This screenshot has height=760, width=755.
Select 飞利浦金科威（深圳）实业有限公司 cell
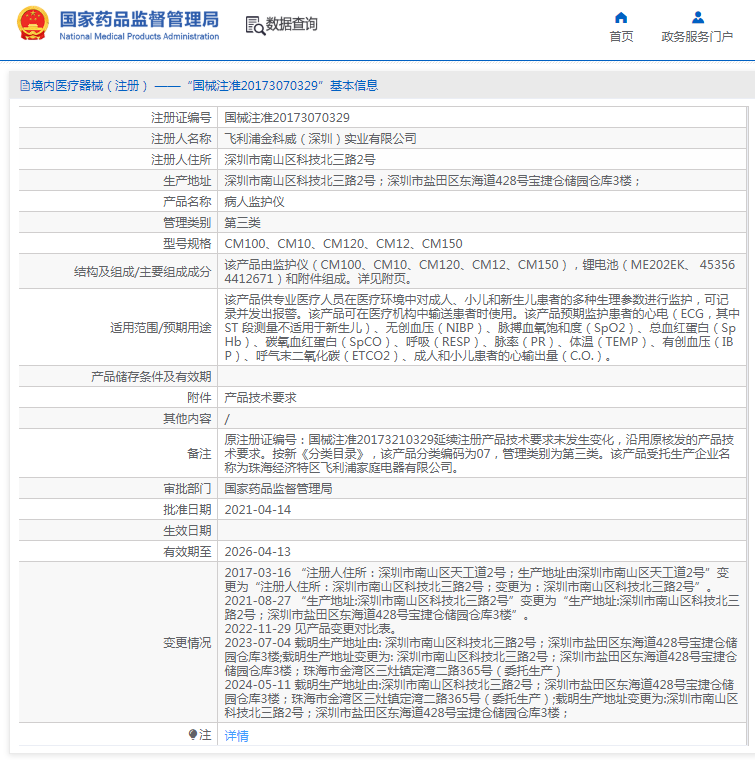[320, 139]
